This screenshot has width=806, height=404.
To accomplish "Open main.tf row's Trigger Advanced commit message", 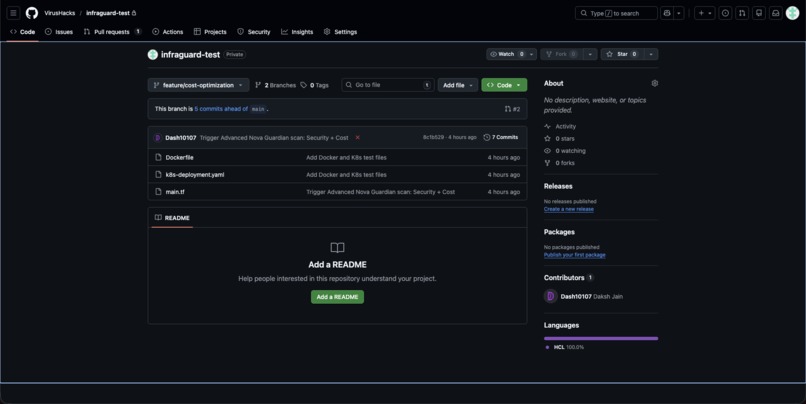I will 380,192.
